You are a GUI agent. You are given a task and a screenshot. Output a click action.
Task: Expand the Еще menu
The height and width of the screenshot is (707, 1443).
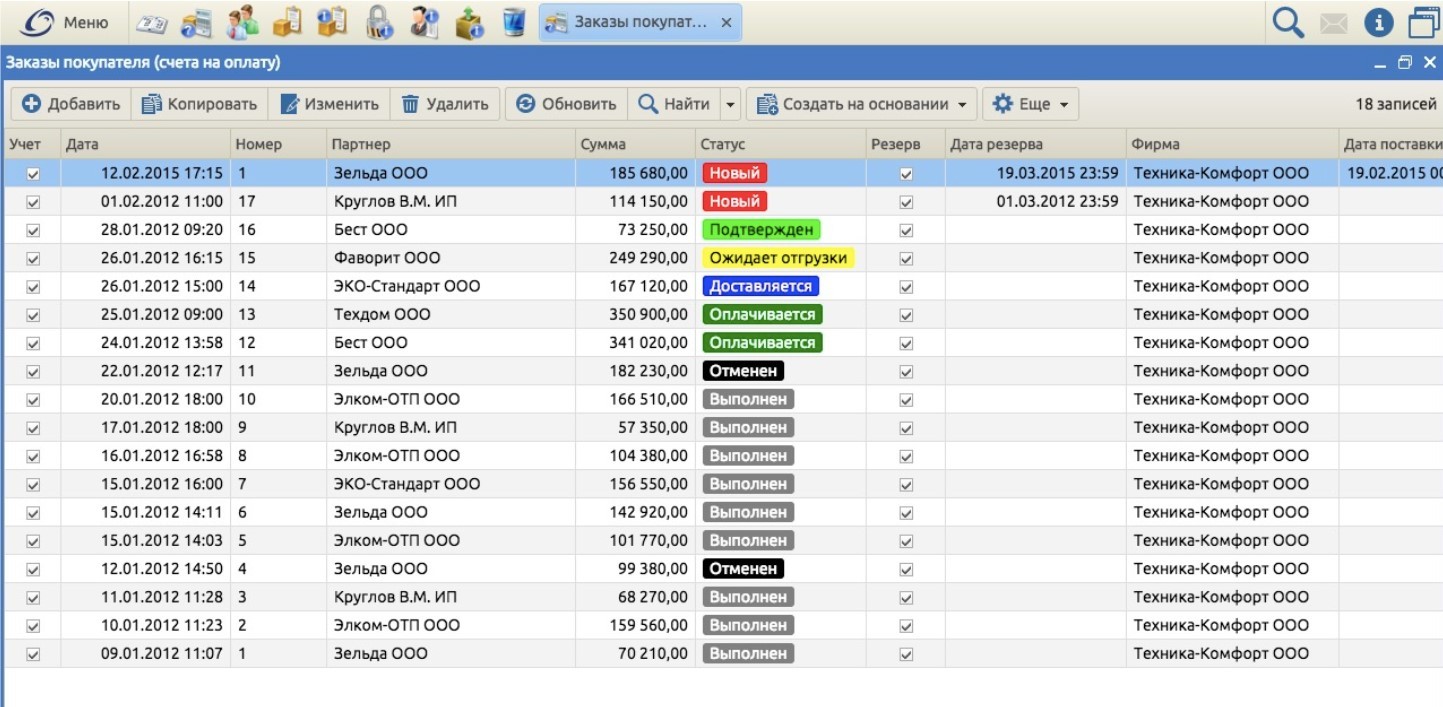[x=1030, y=104]
